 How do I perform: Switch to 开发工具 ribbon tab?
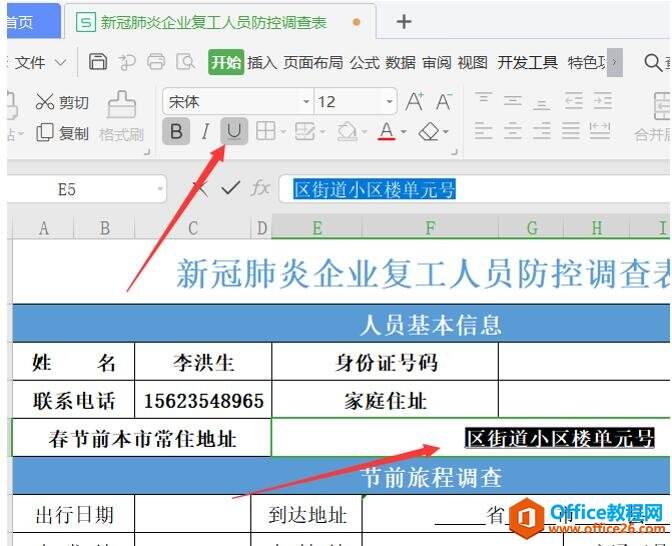tap(528, 63)
